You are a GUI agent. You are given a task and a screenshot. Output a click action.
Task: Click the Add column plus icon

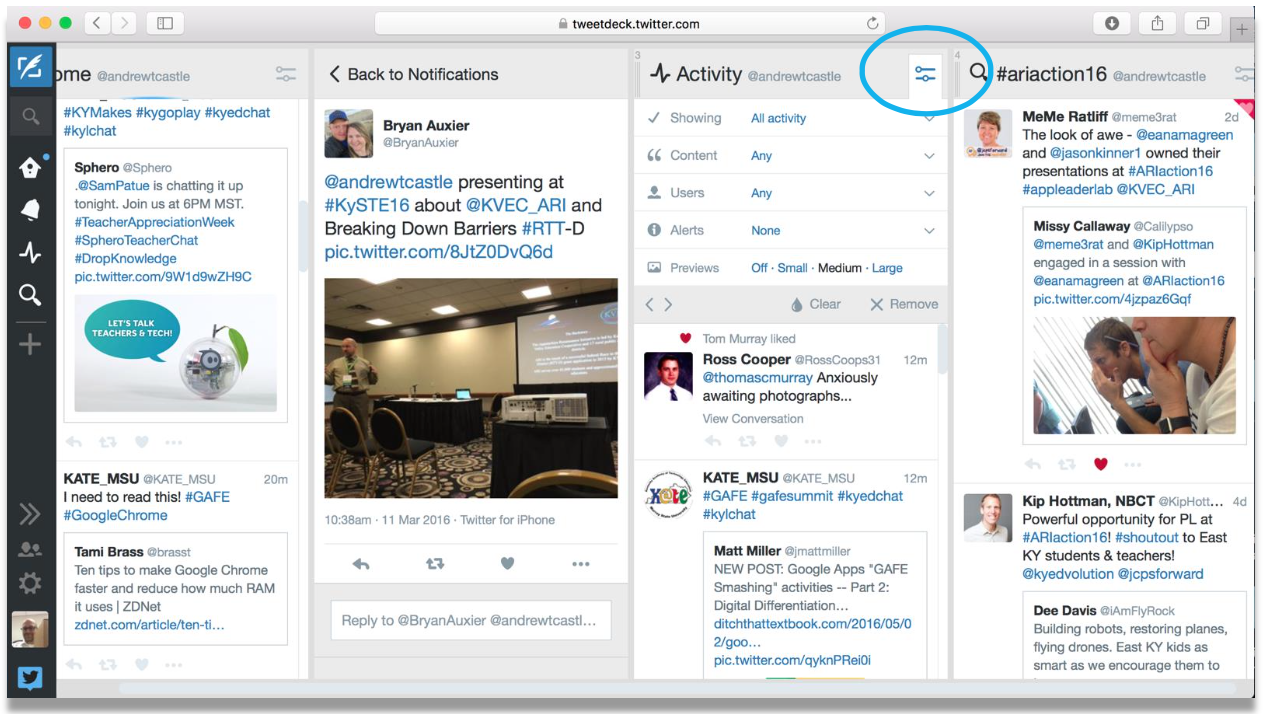(31, 345)
